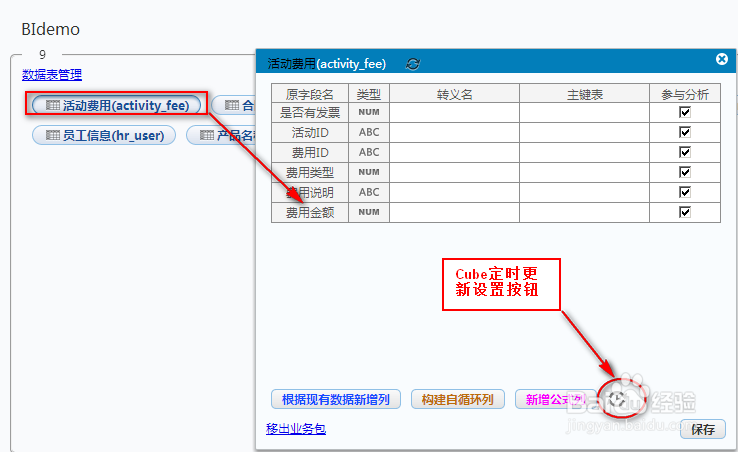This screenshot has height=452, width=738.
Task: Open 移出业务包 link
Action: (x=296, y=428)
